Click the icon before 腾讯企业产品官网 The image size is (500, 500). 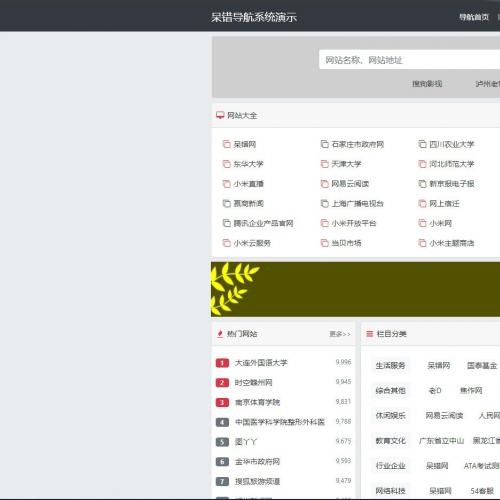226,223
